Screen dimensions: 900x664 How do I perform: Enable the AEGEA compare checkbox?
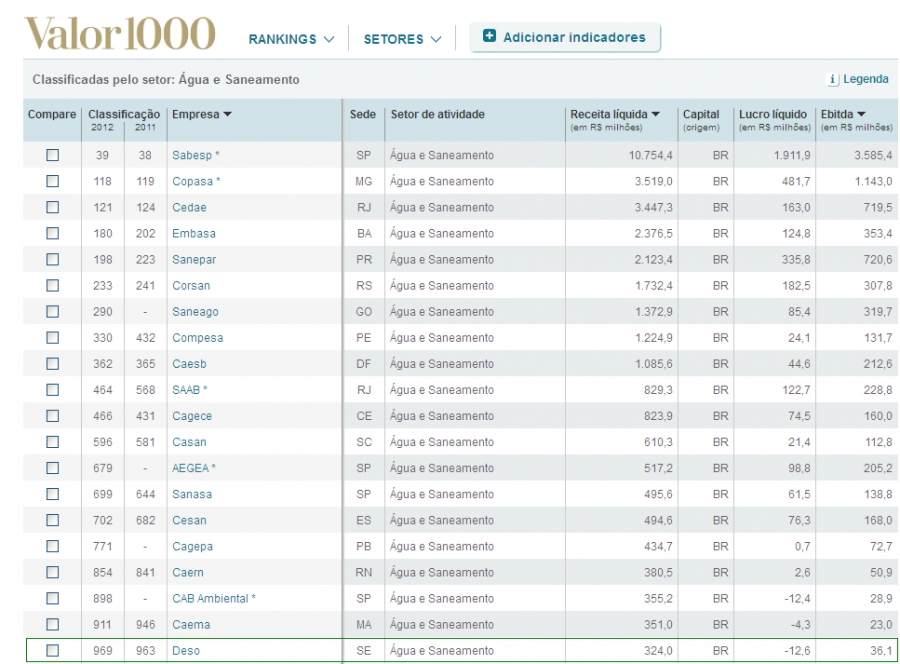(x=52, y=468)
